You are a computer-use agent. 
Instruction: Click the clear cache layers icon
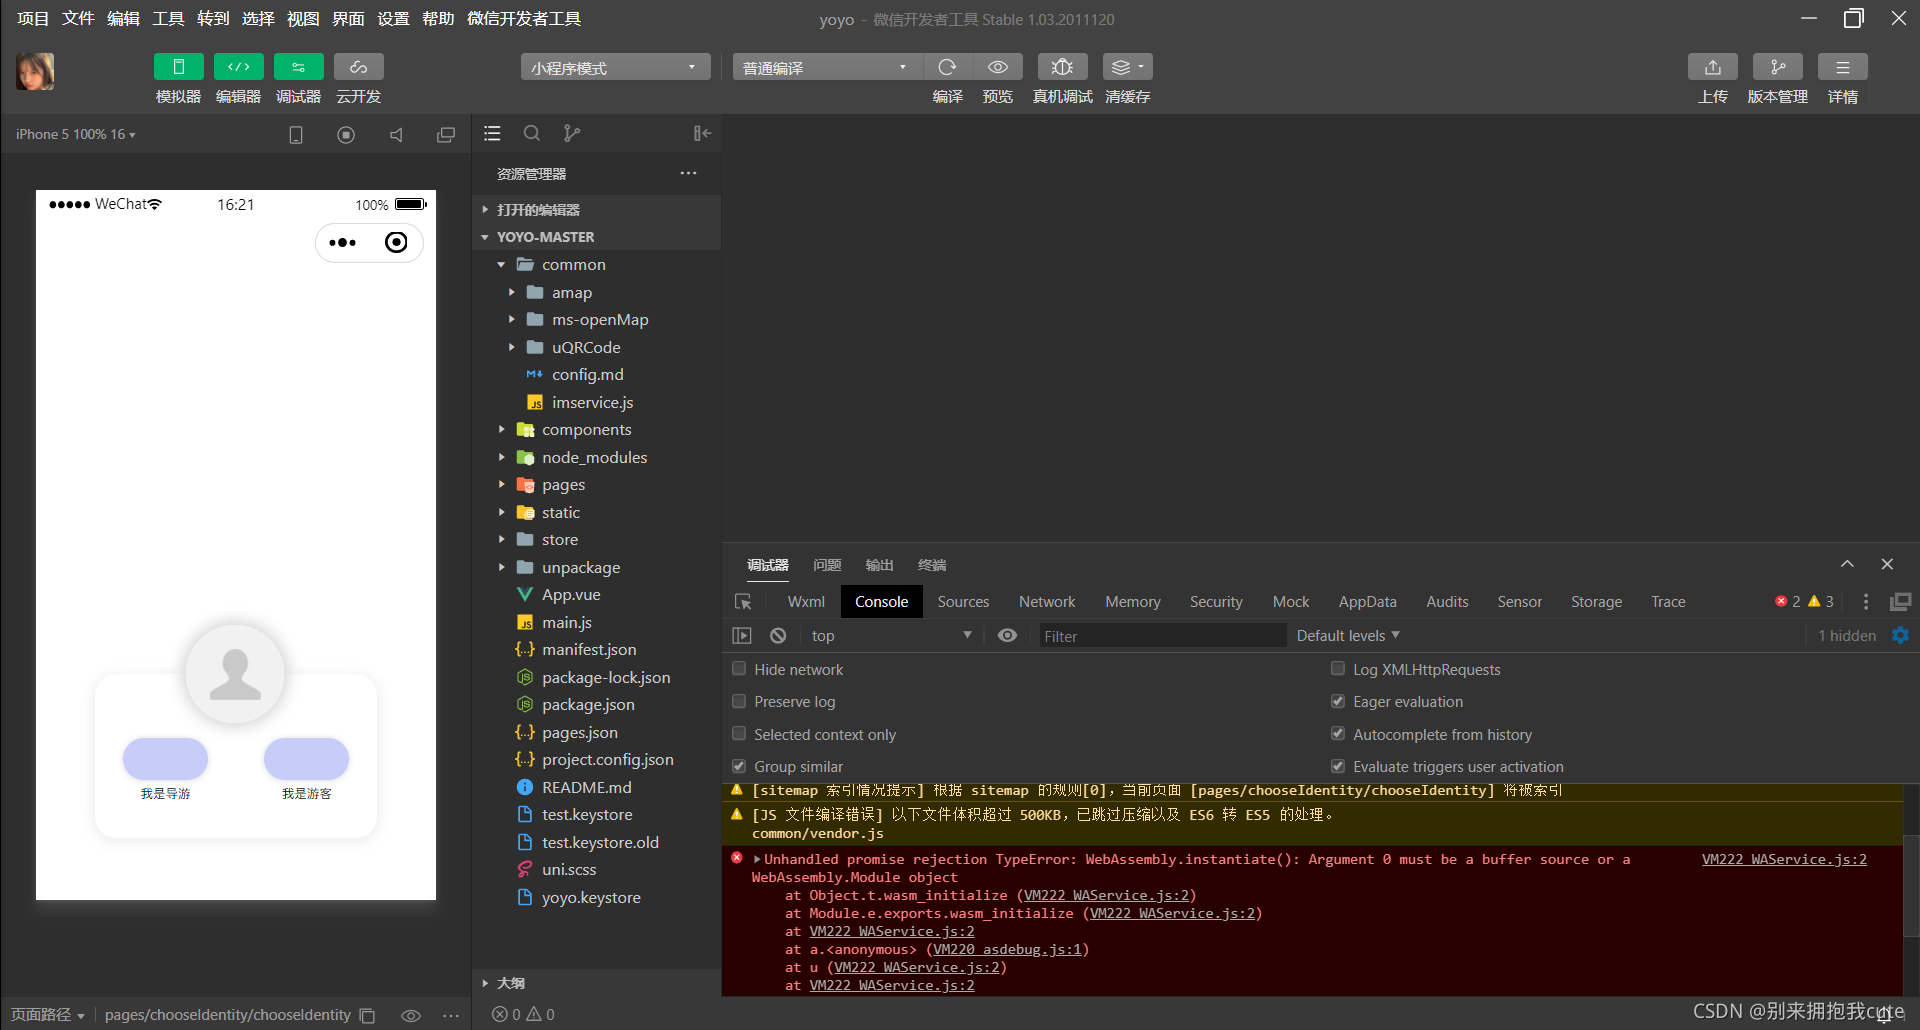(1127, 67)
